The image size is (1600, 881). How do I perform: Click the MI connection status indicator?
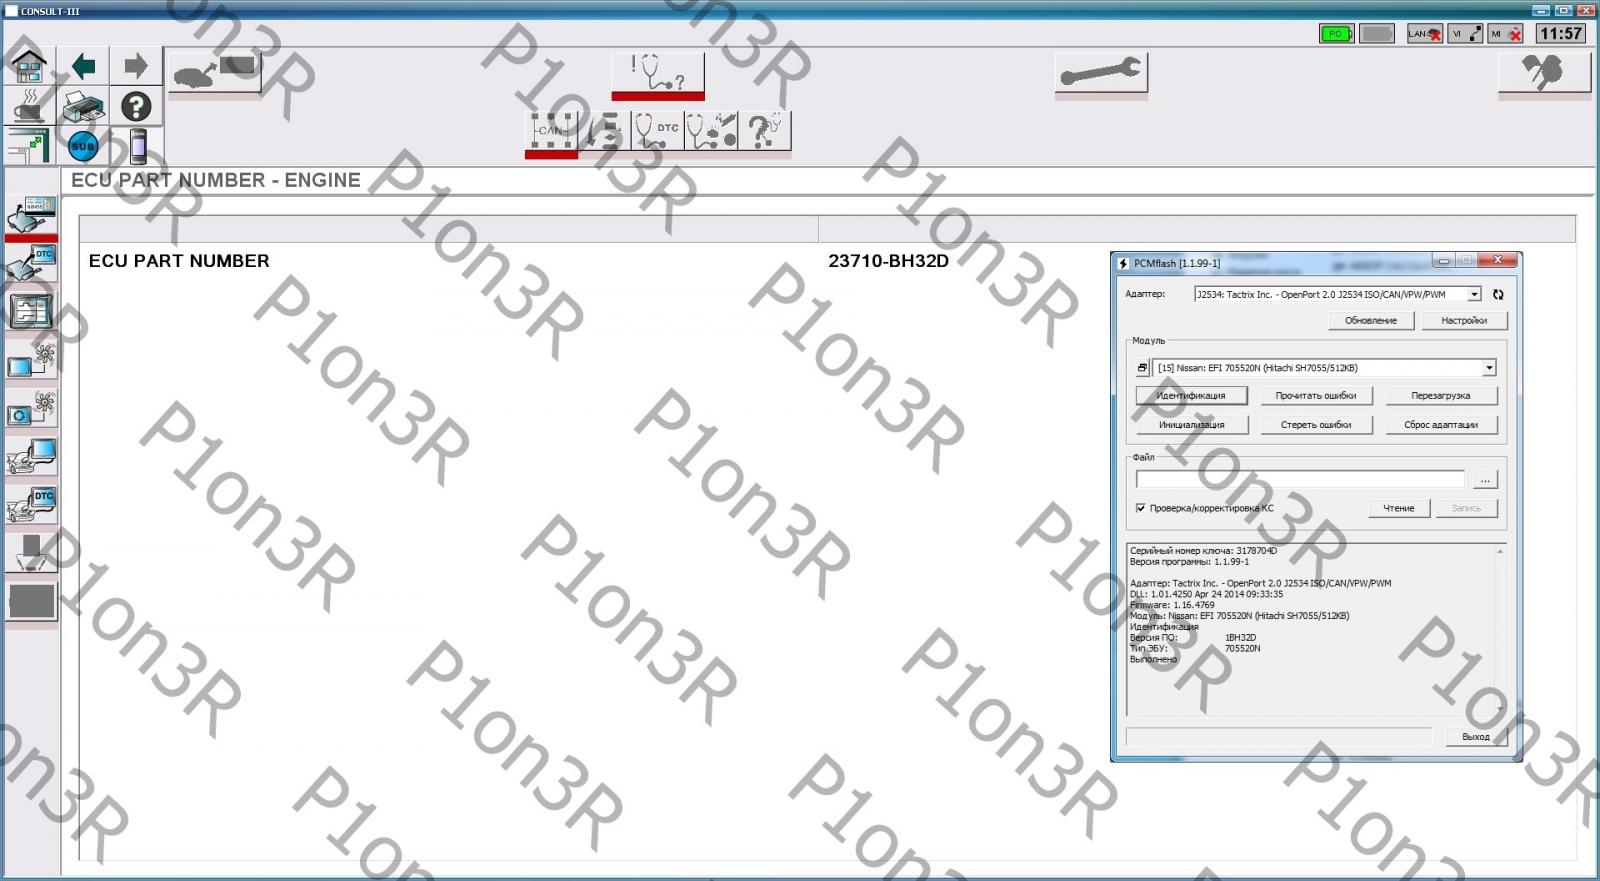1506,34
